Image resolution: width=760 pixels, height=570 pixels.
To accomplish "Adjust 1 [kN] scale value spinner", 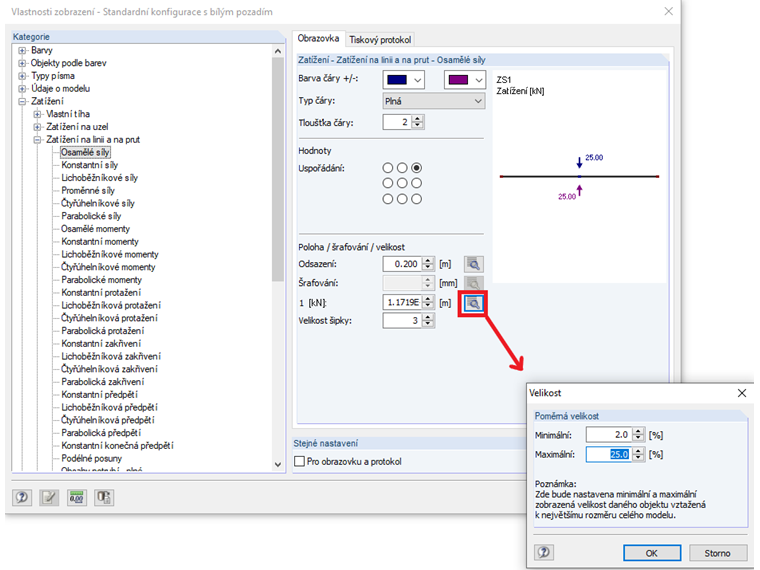I will point(428,302).
